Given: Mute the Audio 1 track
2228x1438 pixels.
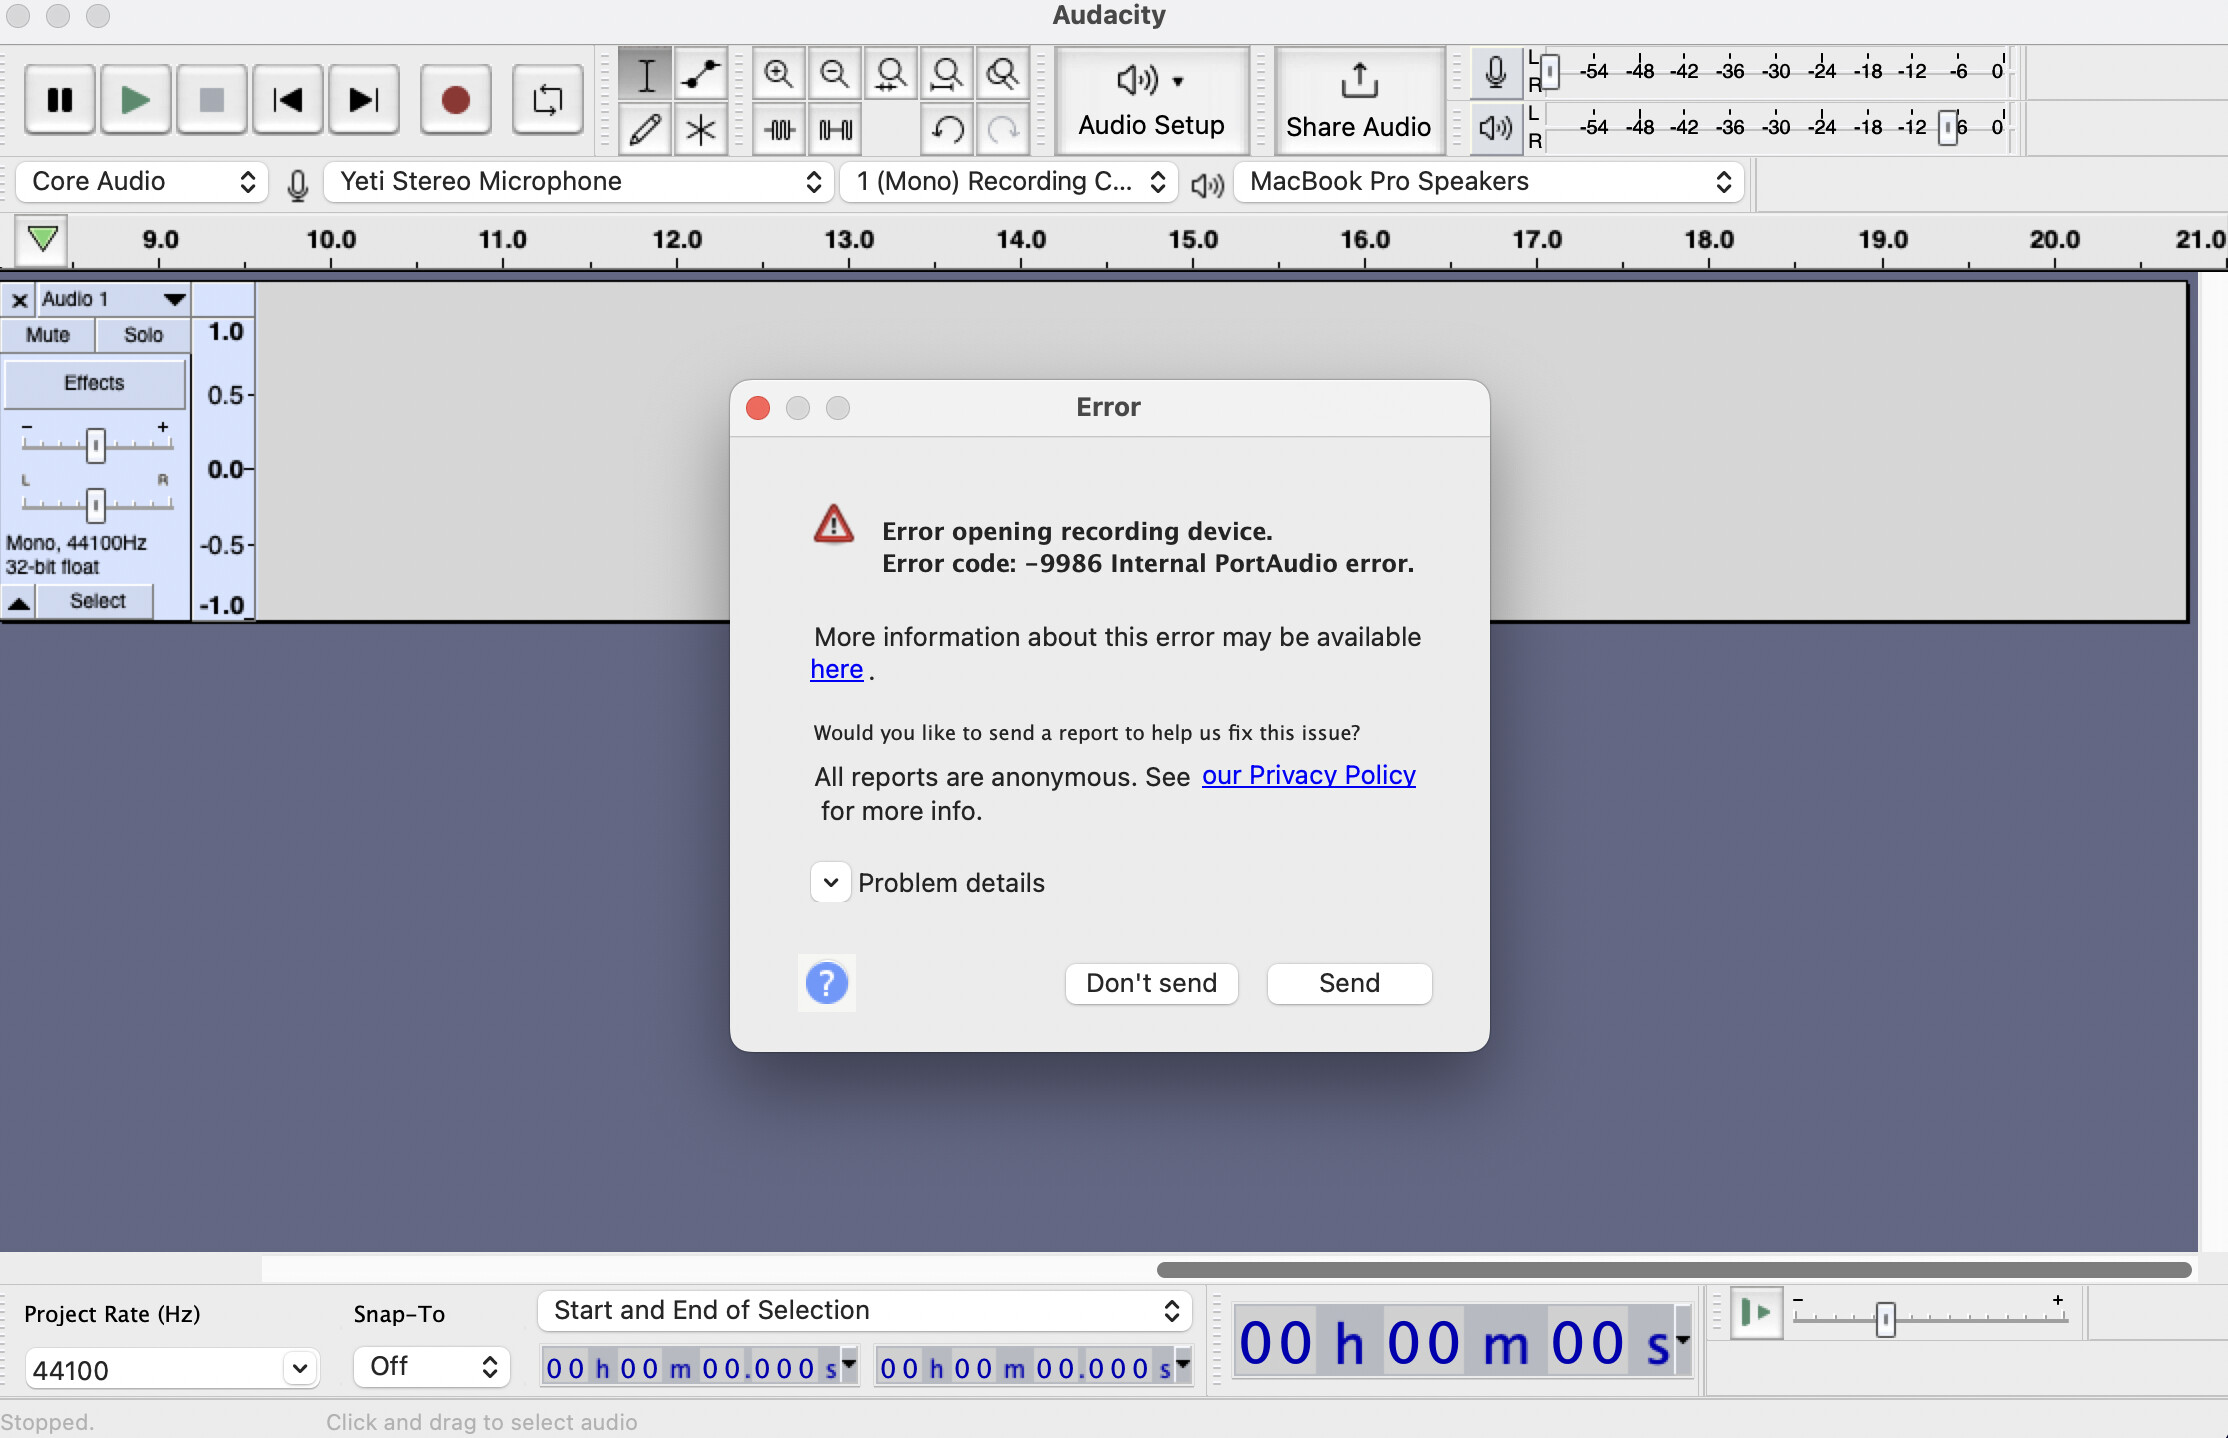Looking at the screenshot, I should pyautogui.click(x=48, y=335).
